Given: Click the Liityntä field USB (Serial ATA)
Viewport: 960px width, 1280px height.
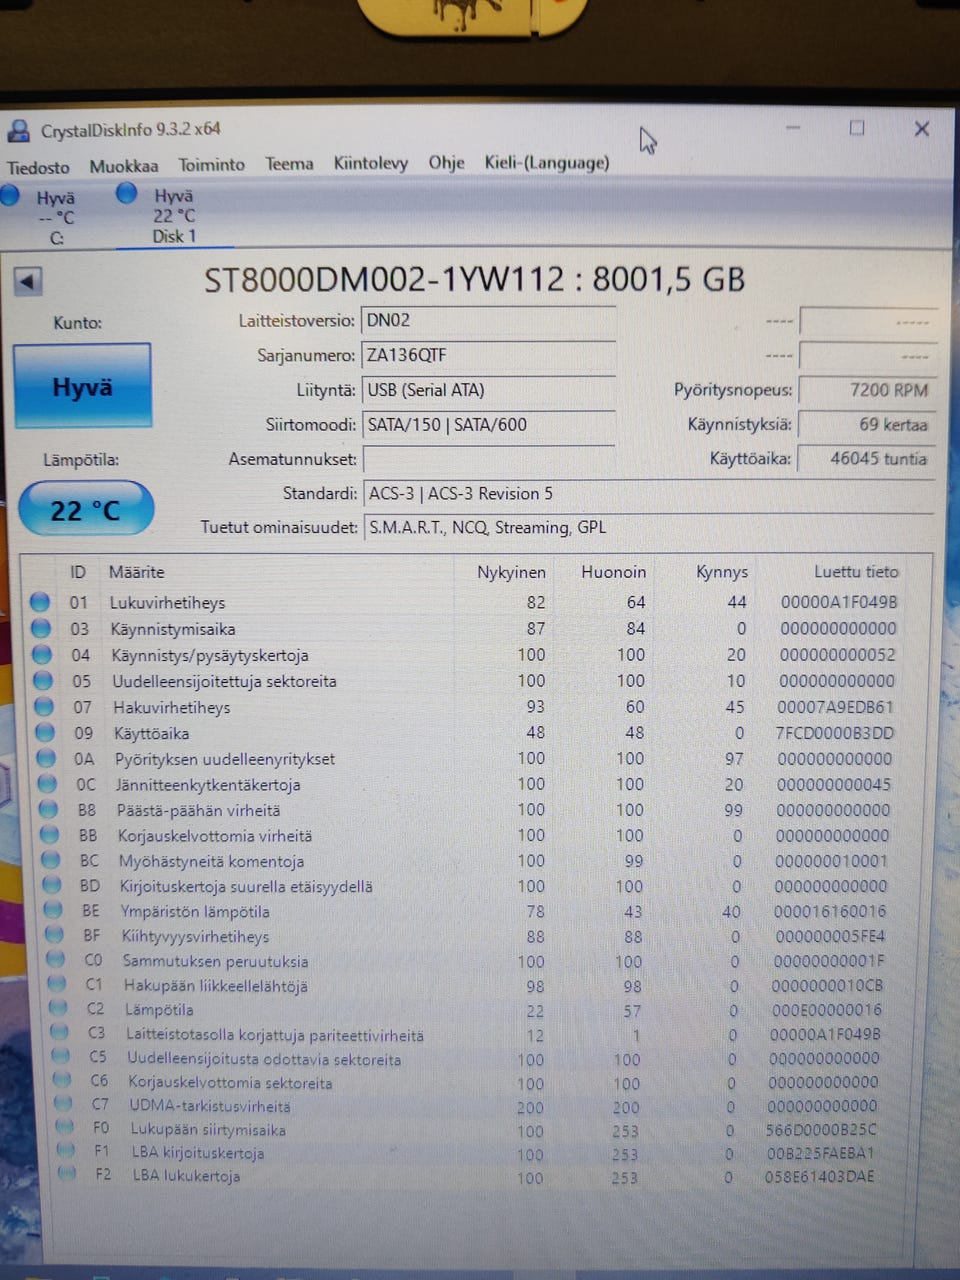Looking at the screenshot, I should tap(488, 390).
